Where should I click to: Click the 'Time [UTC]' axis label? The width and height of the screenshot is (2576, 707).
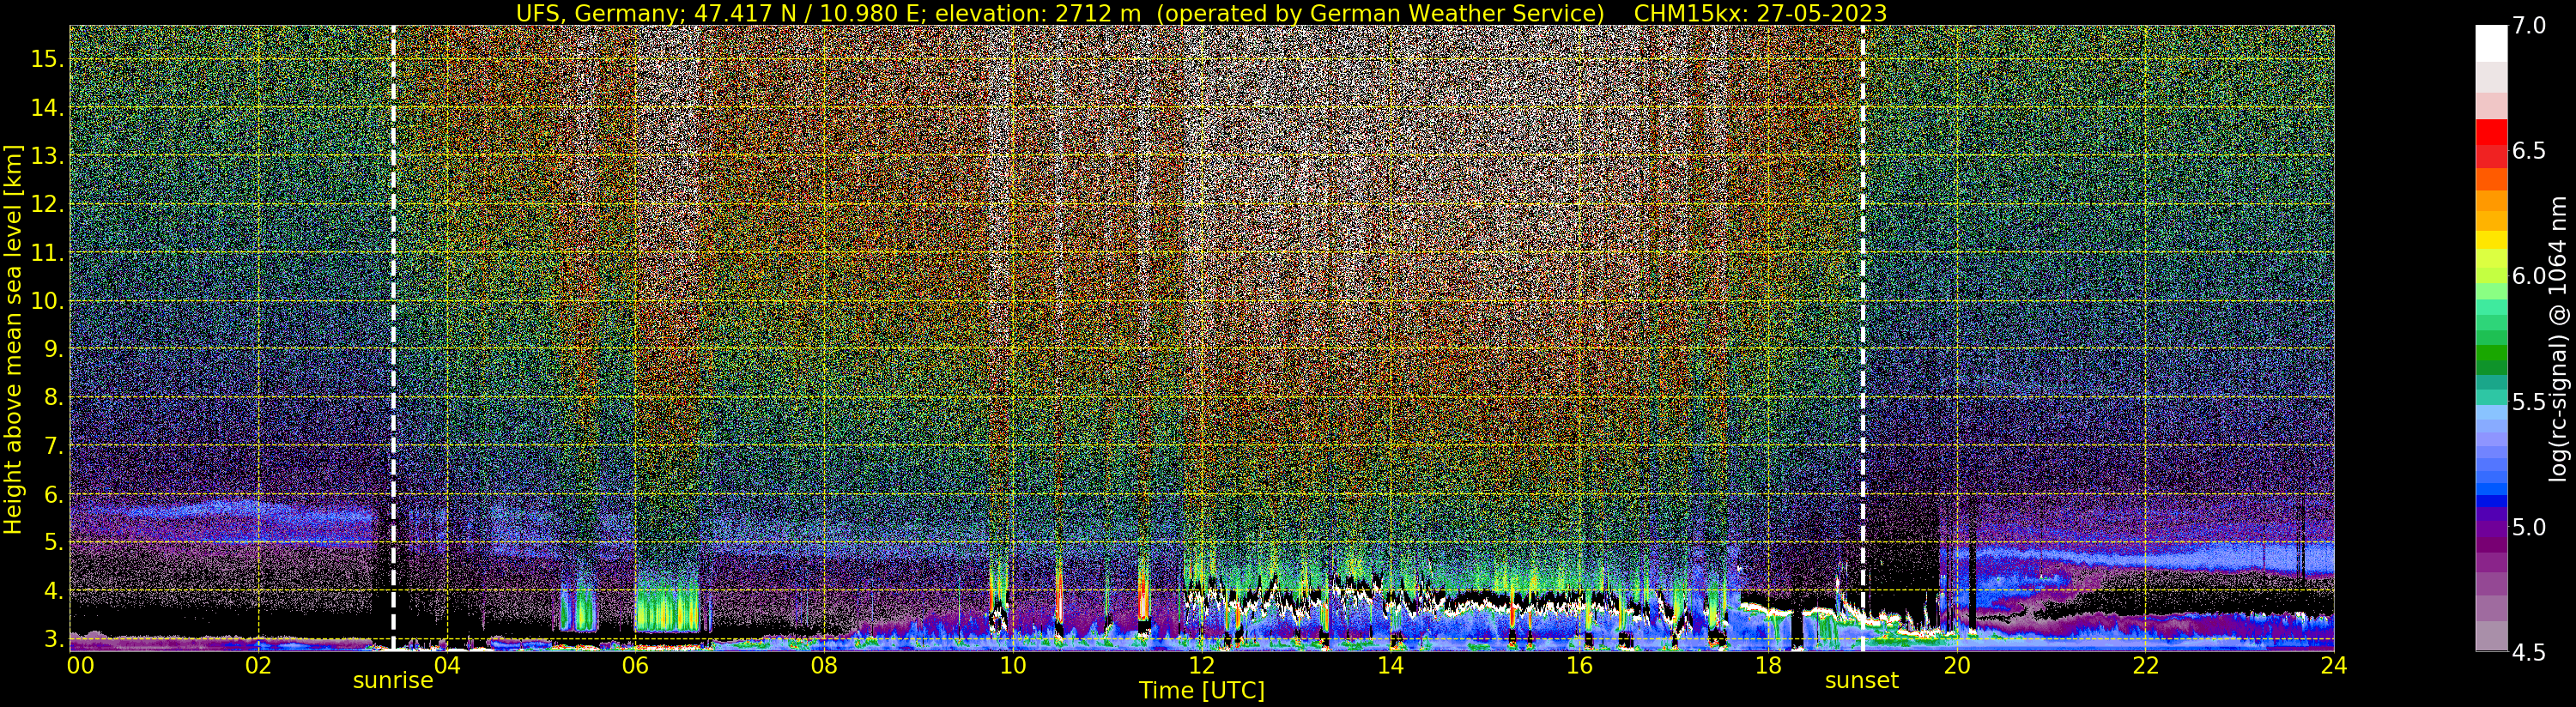[1202, 691]
